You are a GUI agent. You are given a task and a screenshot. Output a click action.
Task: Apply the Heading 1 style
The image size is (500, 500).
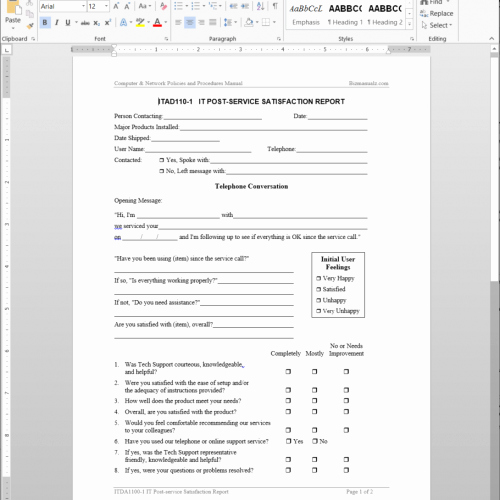click(345, 15)
